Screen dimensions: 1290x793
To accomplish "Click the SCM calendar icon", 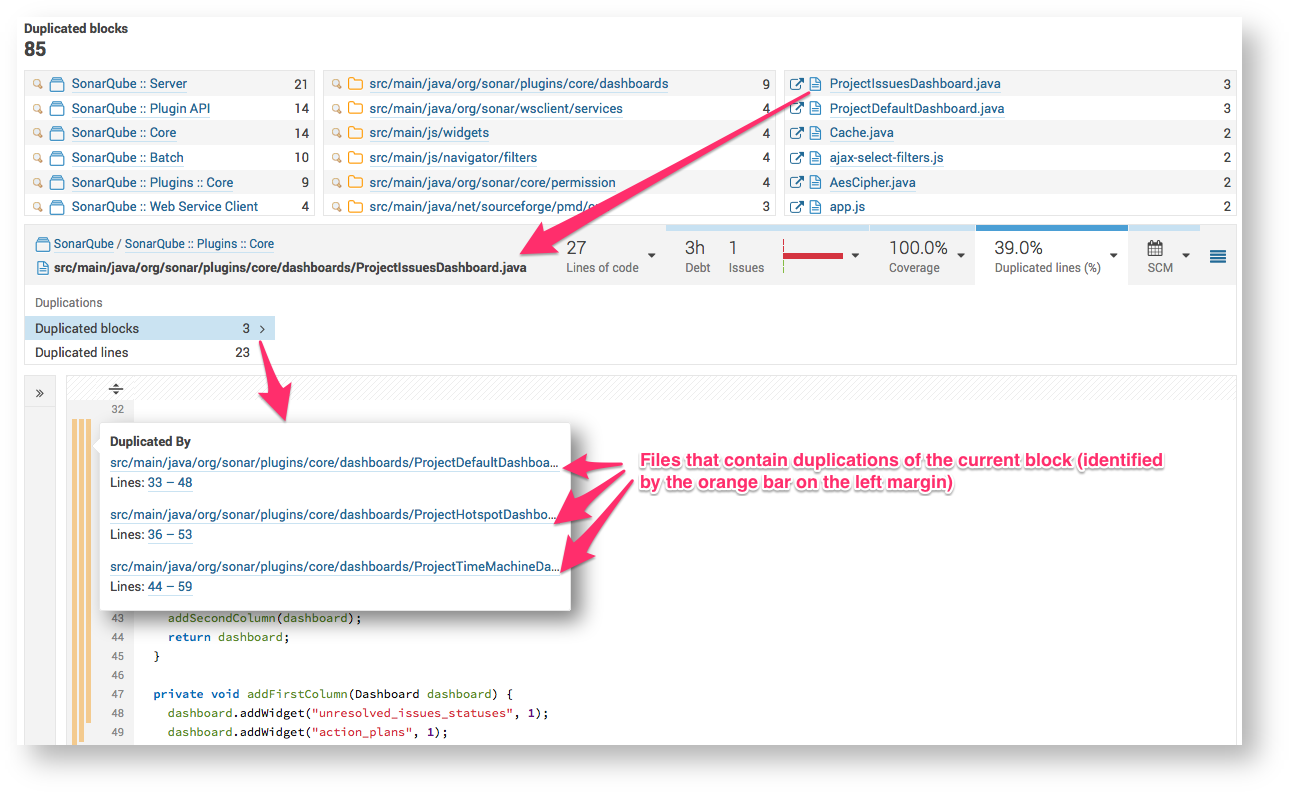I will [1155, 248].
